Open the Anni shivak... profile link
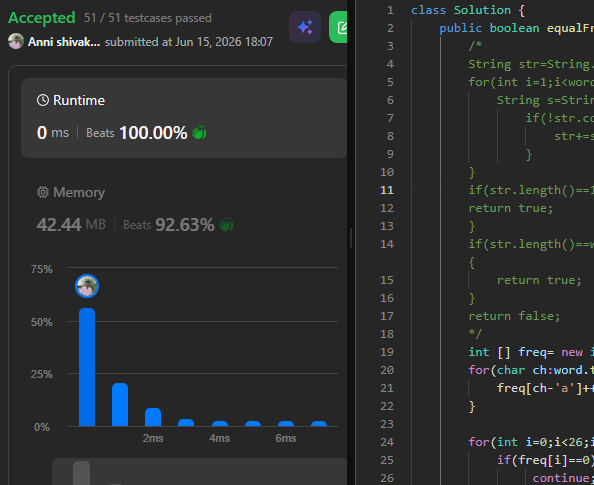594x485 pixels. 64,42
